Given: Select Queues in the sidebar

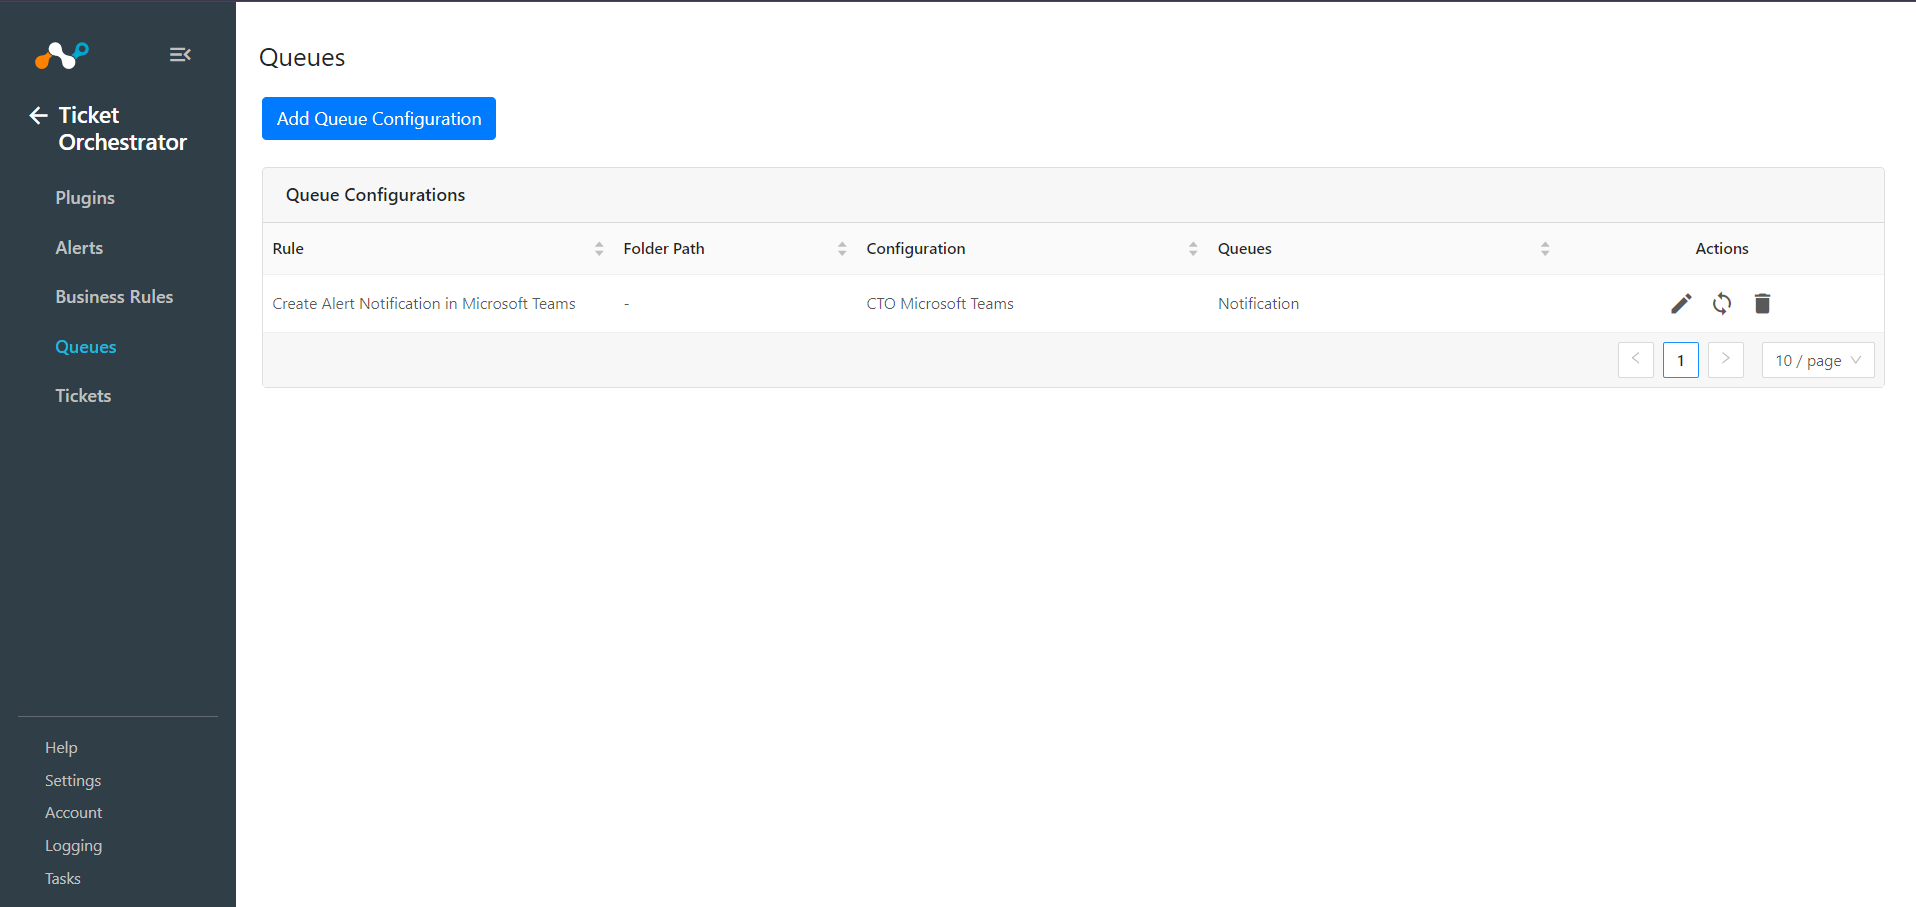Looking at the screenshot, I should (x=86, y=347).
